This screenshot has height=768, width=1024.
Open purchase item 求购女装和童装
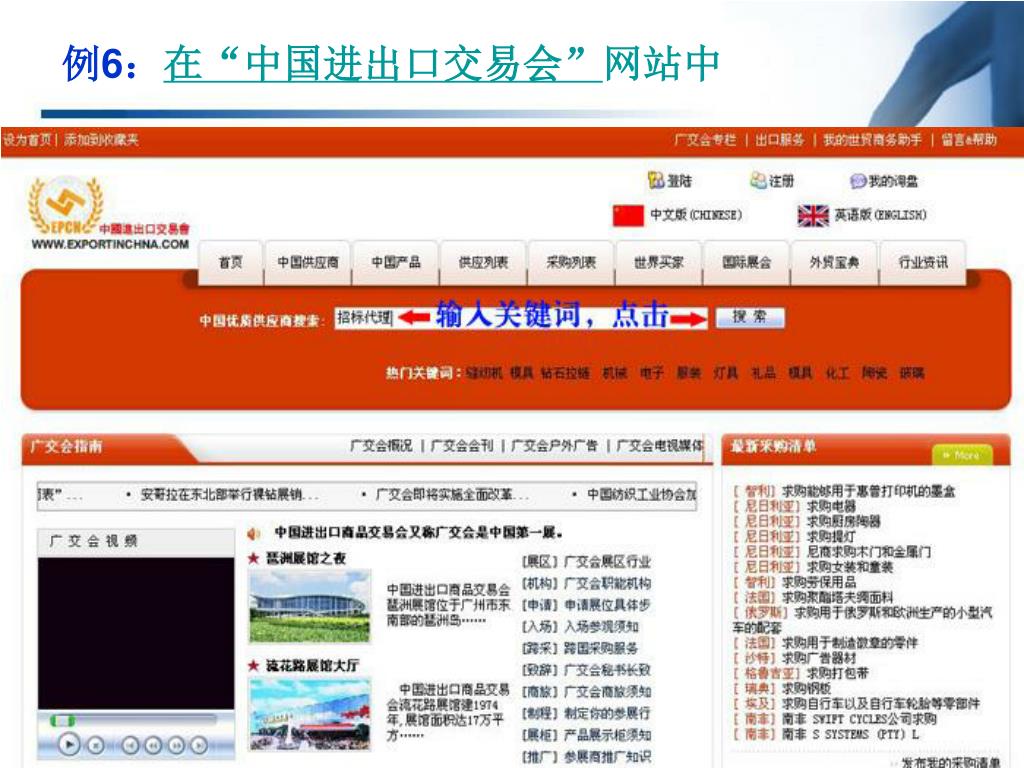850,568
